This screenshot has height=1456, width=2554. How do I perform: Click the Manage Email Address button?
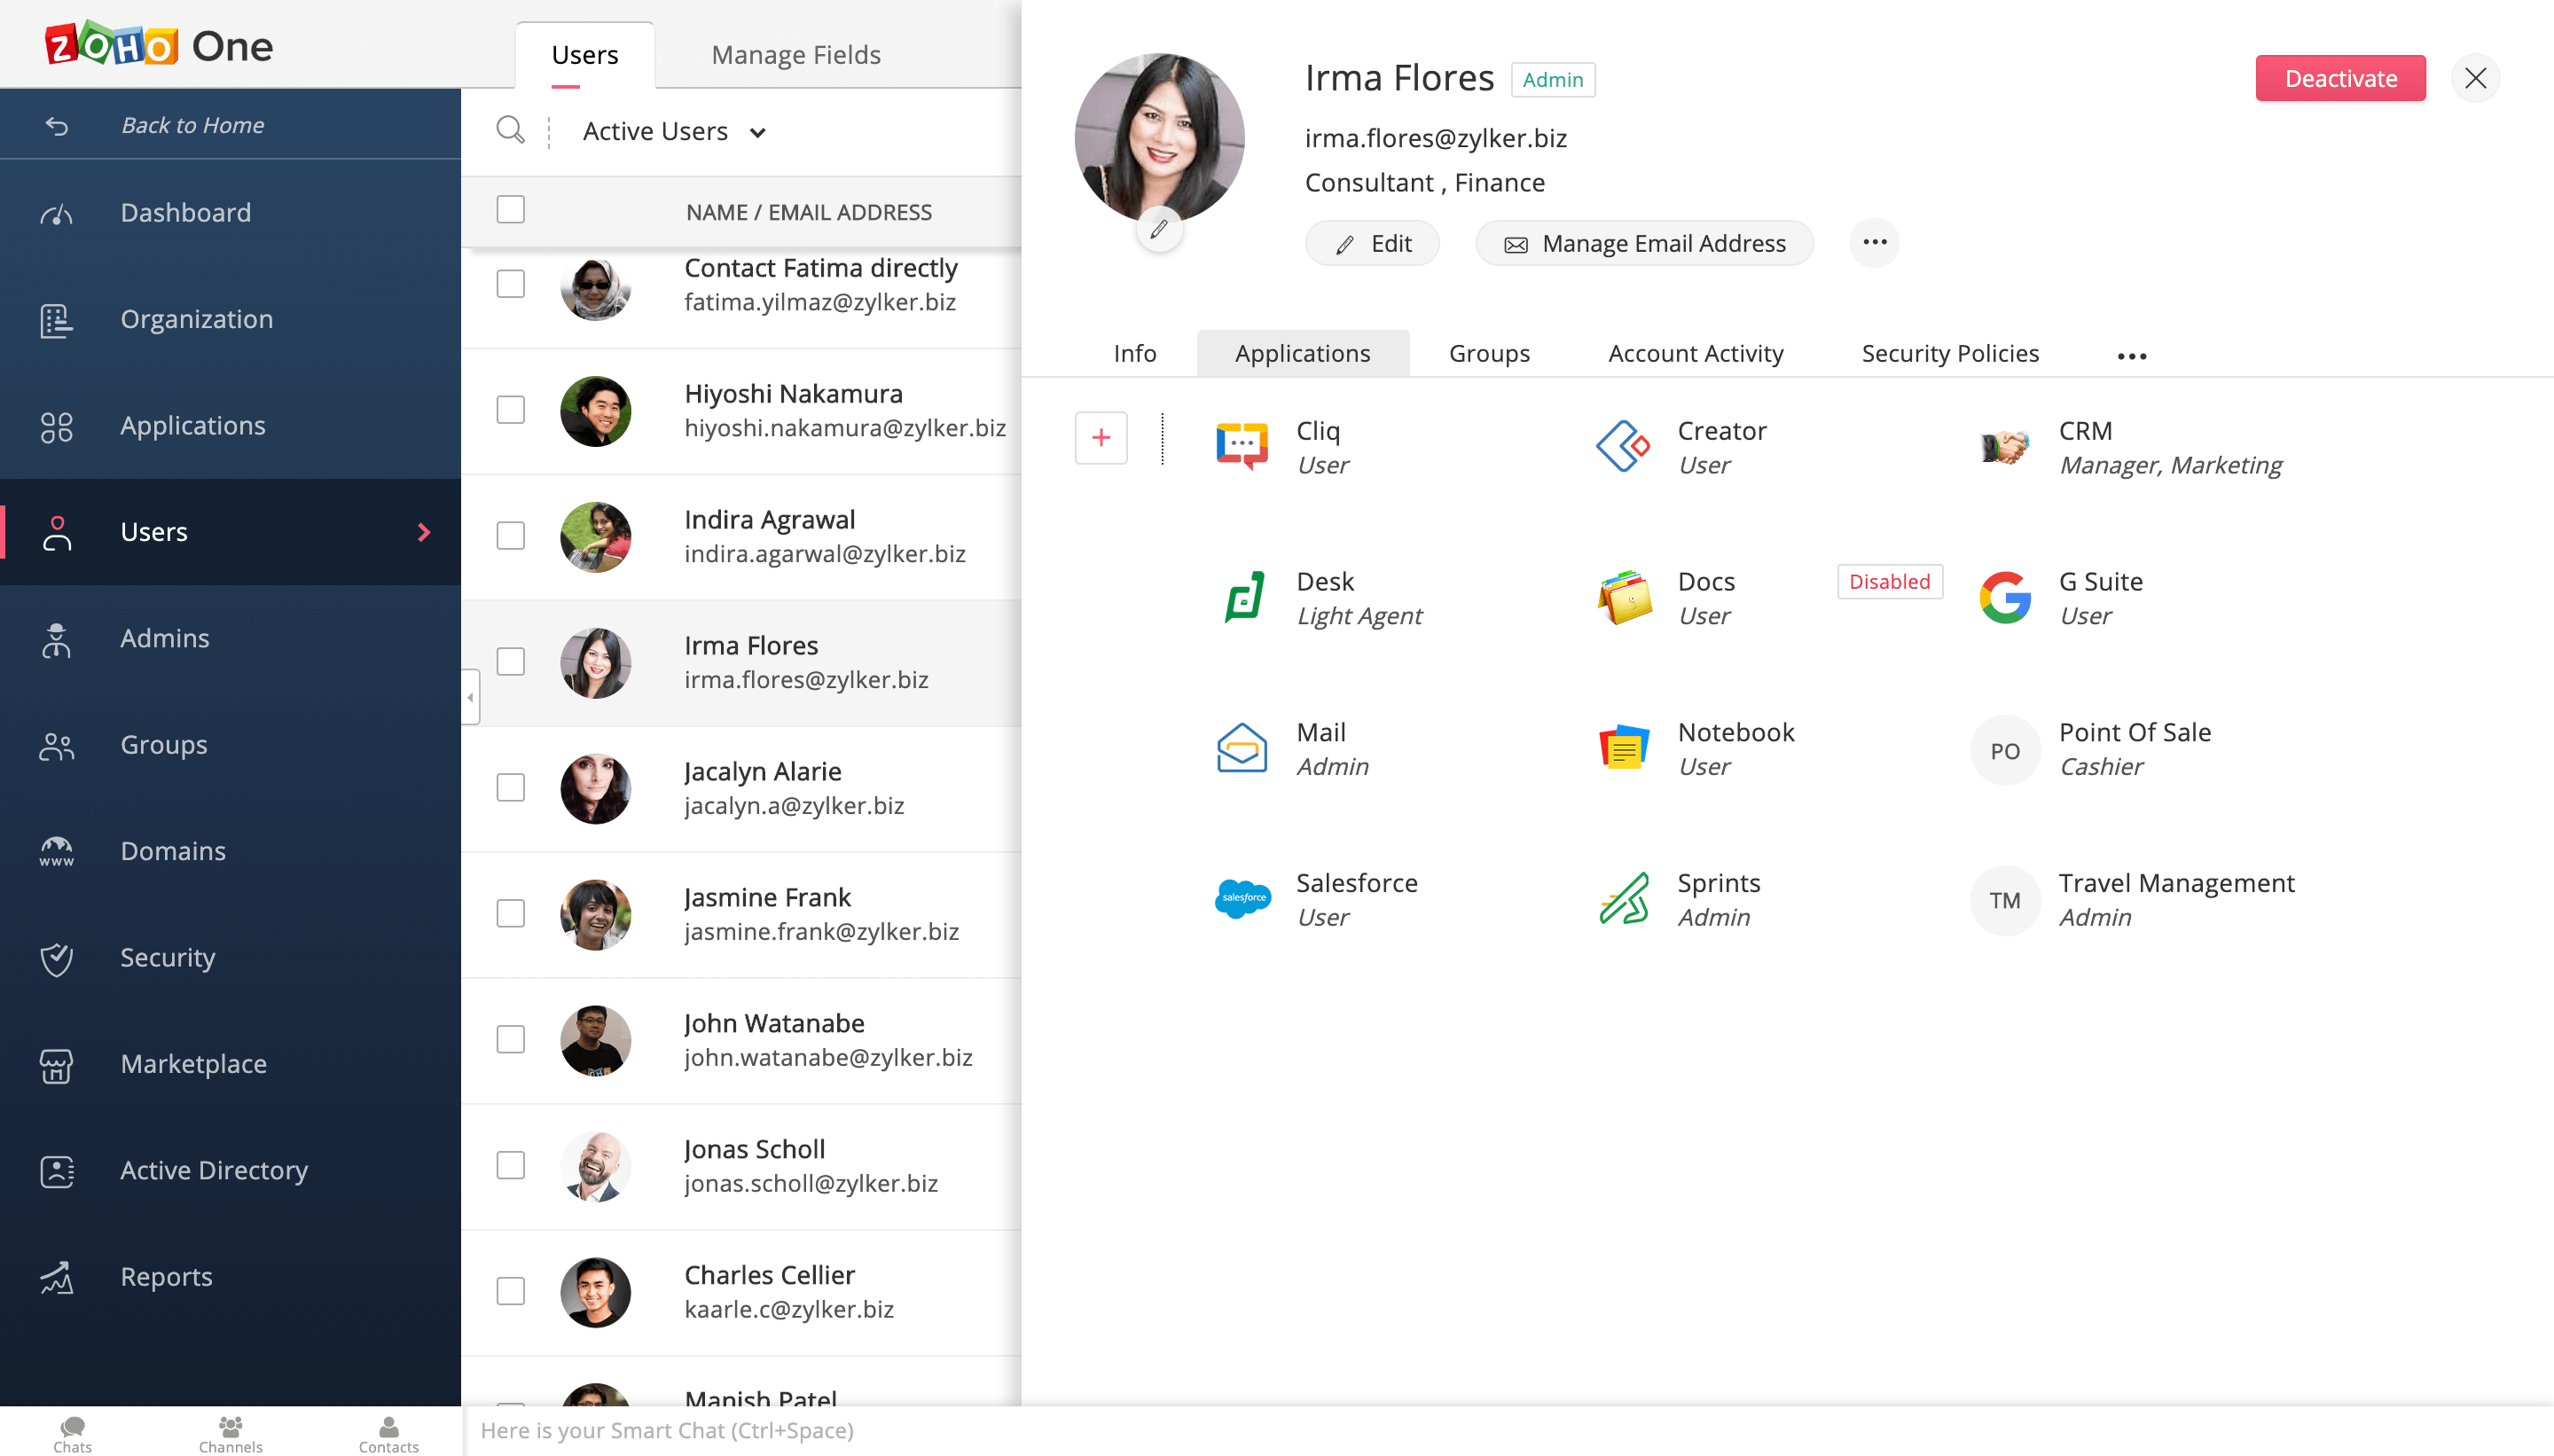(1643, 242)
